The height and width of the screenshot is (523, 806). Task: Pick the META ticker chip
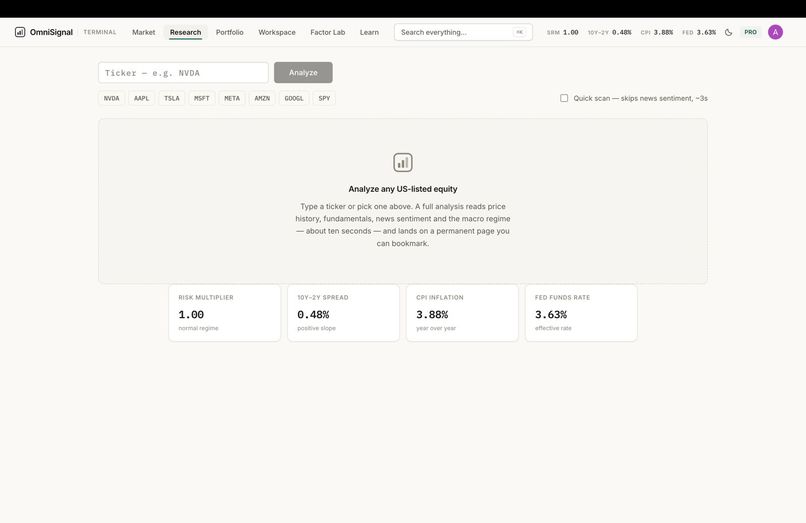(x=232, y=98)
